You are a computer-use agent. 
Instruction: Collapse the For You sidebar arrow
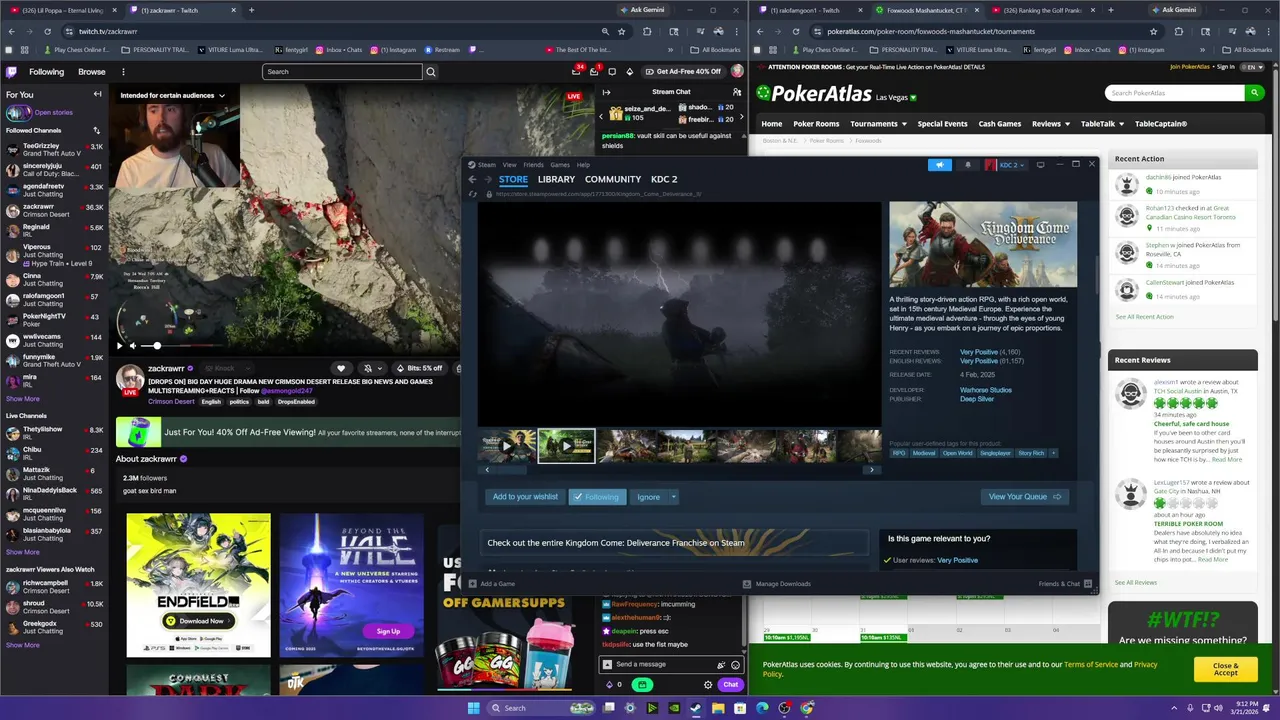point(97,94)
